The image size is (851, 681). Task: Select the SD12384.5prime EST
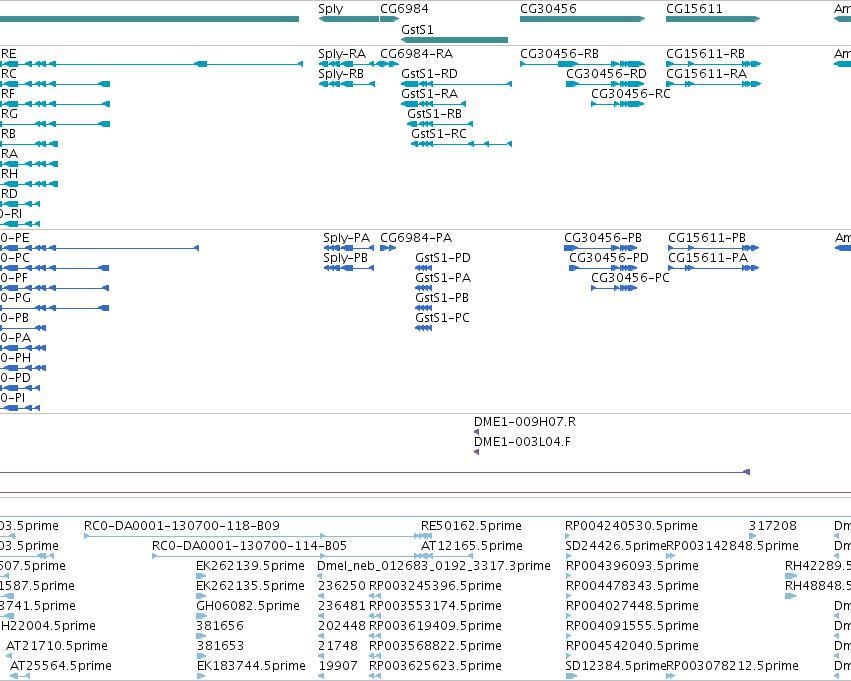571,676
